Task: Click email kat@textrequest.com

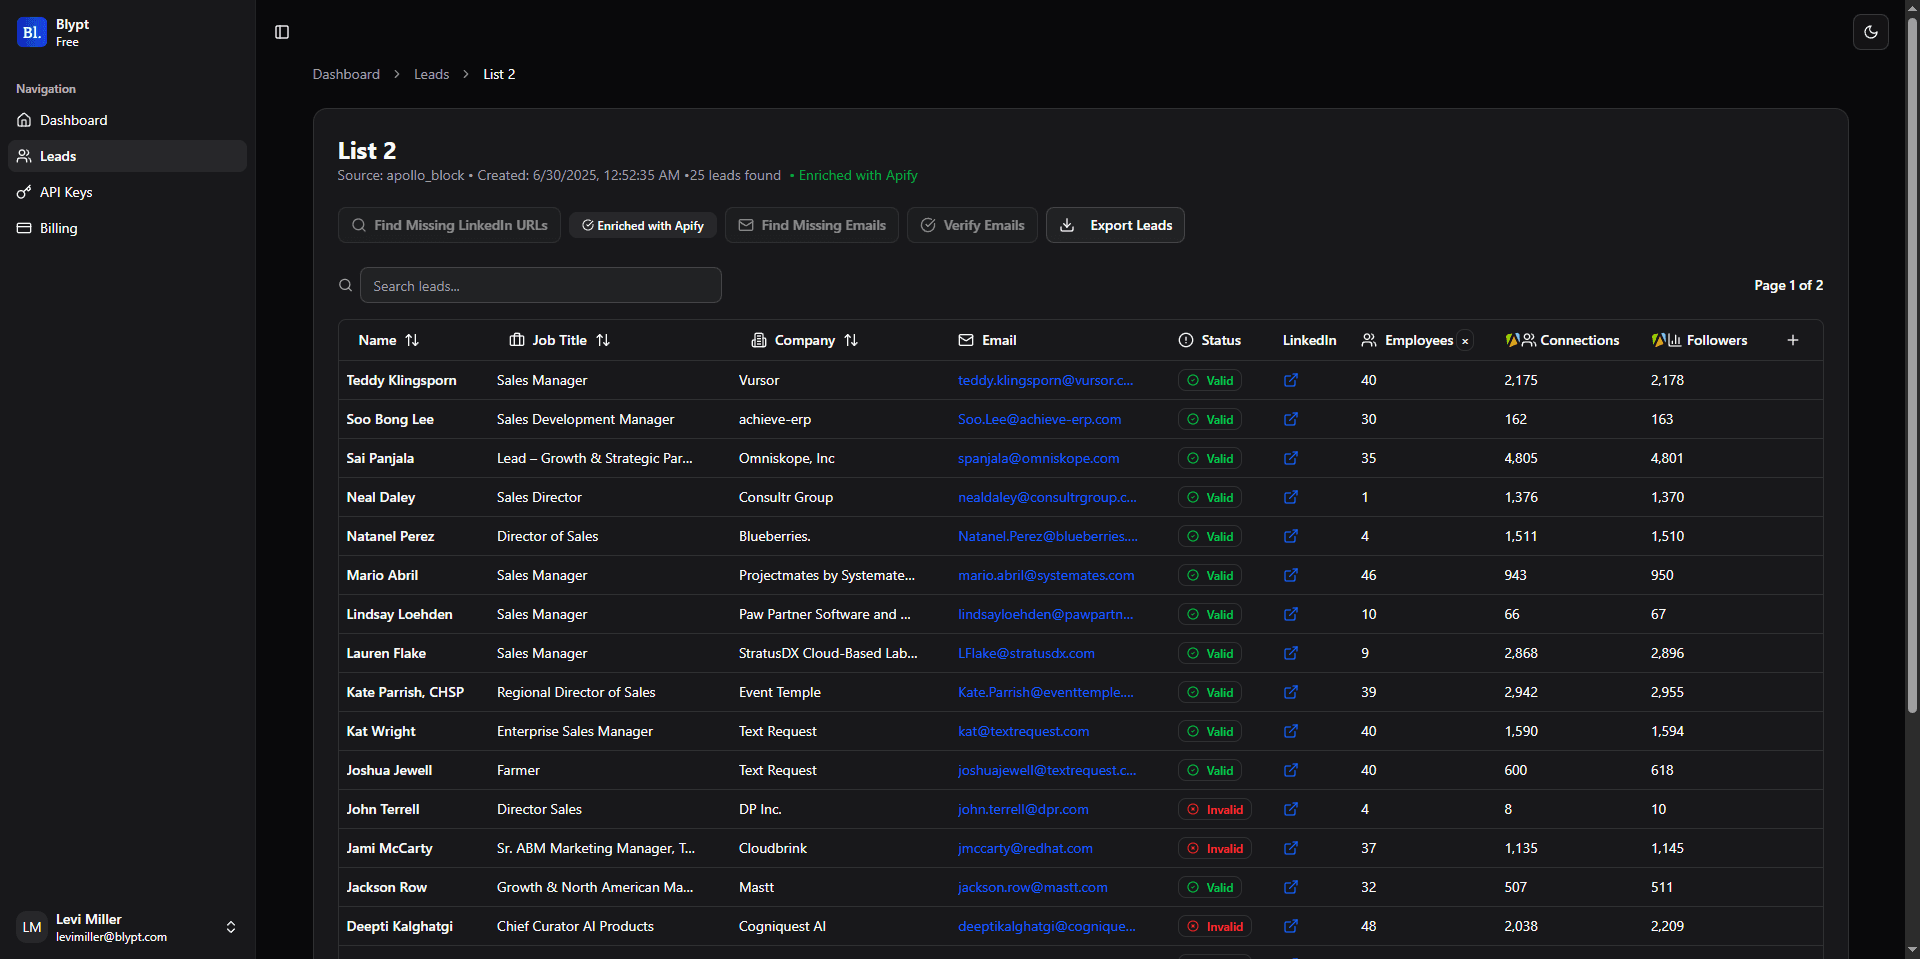Action: [1023, 731]
